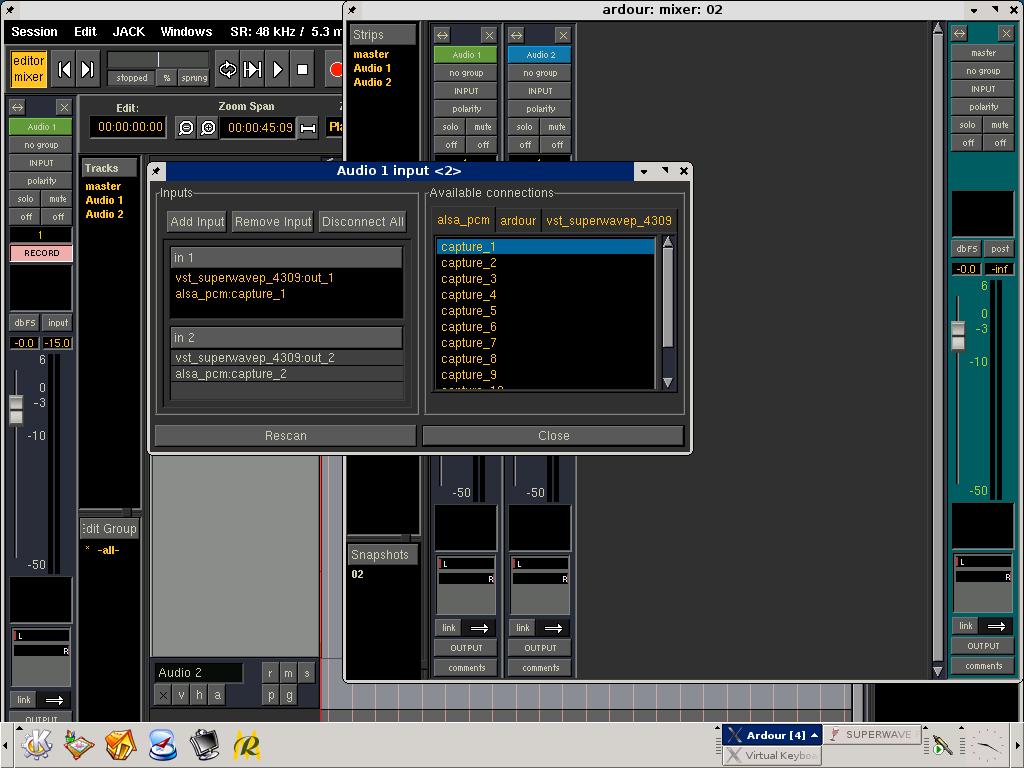Image resolution: width=1024 pixels, height=768 pixels.
Task: Open the Session menu
Action: pos(34,31)
